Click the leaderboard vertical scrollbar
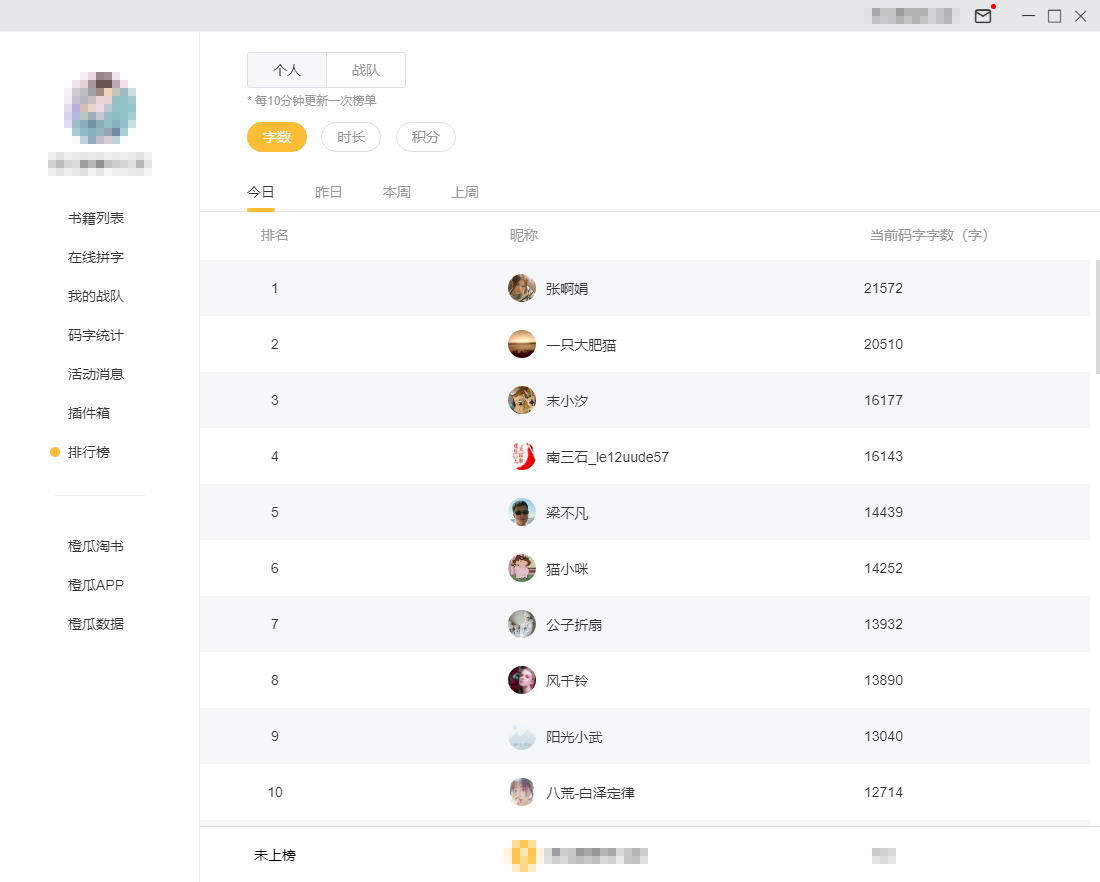This screenshot has height=882, width=1100. [1097, 316]
